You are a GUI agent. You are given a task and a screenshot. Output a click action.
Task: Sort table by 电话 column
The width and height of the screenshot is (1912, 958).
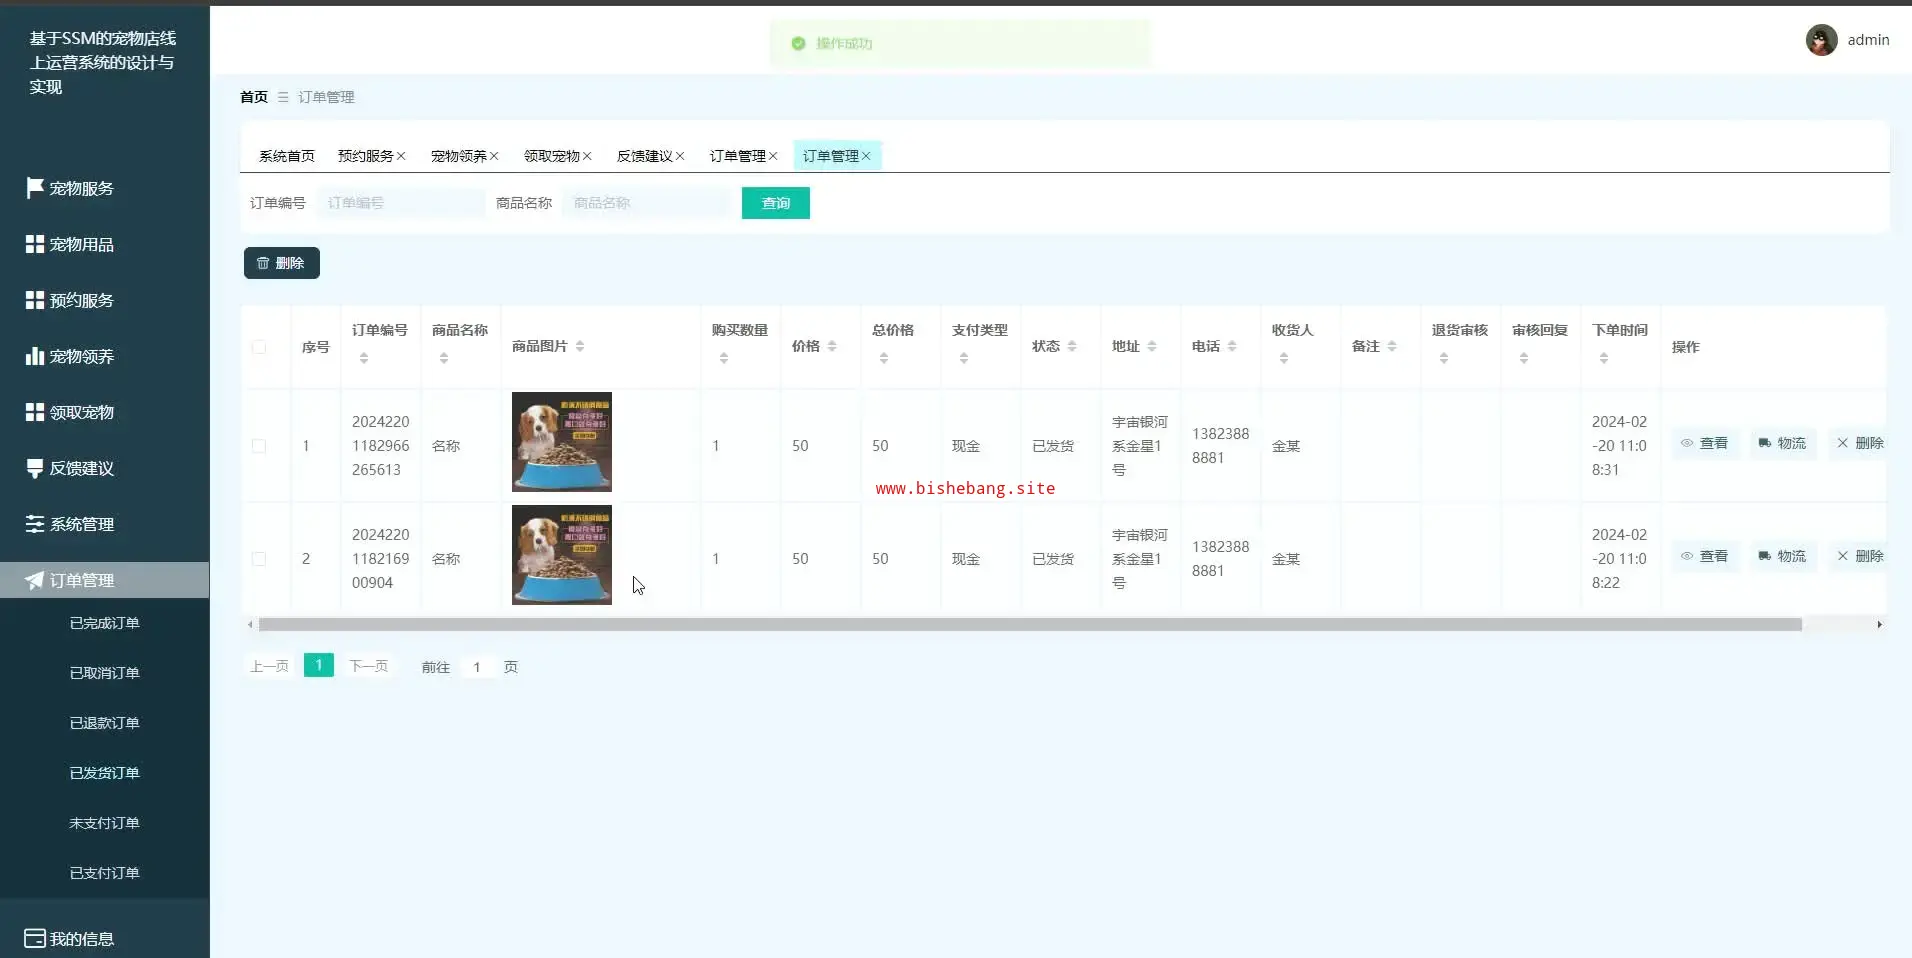pyautogui.click(x=1232, y=346)
